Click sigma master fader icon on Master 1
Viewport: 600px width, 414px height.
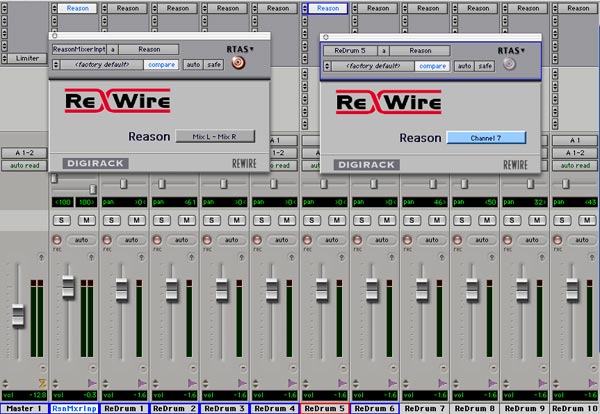click(42, 383)
